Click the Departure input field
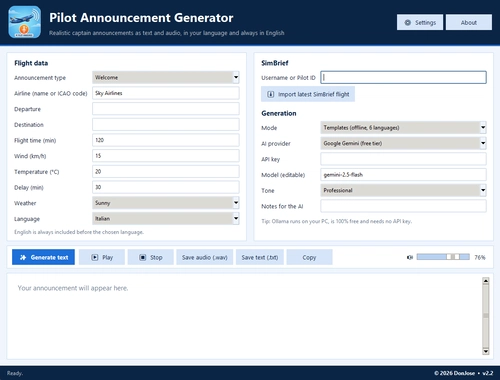 tap(166, 109)
